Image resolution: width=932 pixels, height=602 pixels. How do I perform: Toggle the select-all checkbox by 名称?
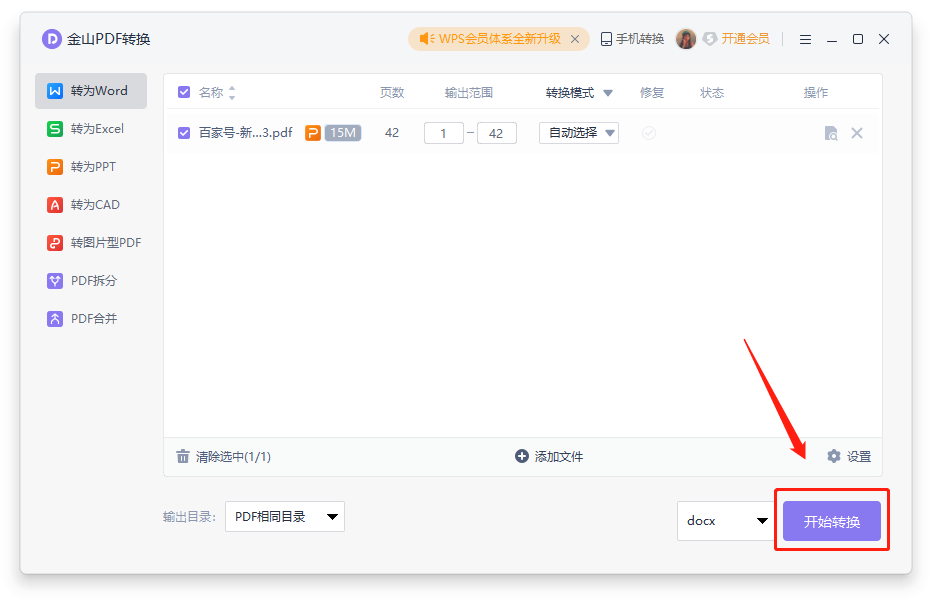coord(184,92)
